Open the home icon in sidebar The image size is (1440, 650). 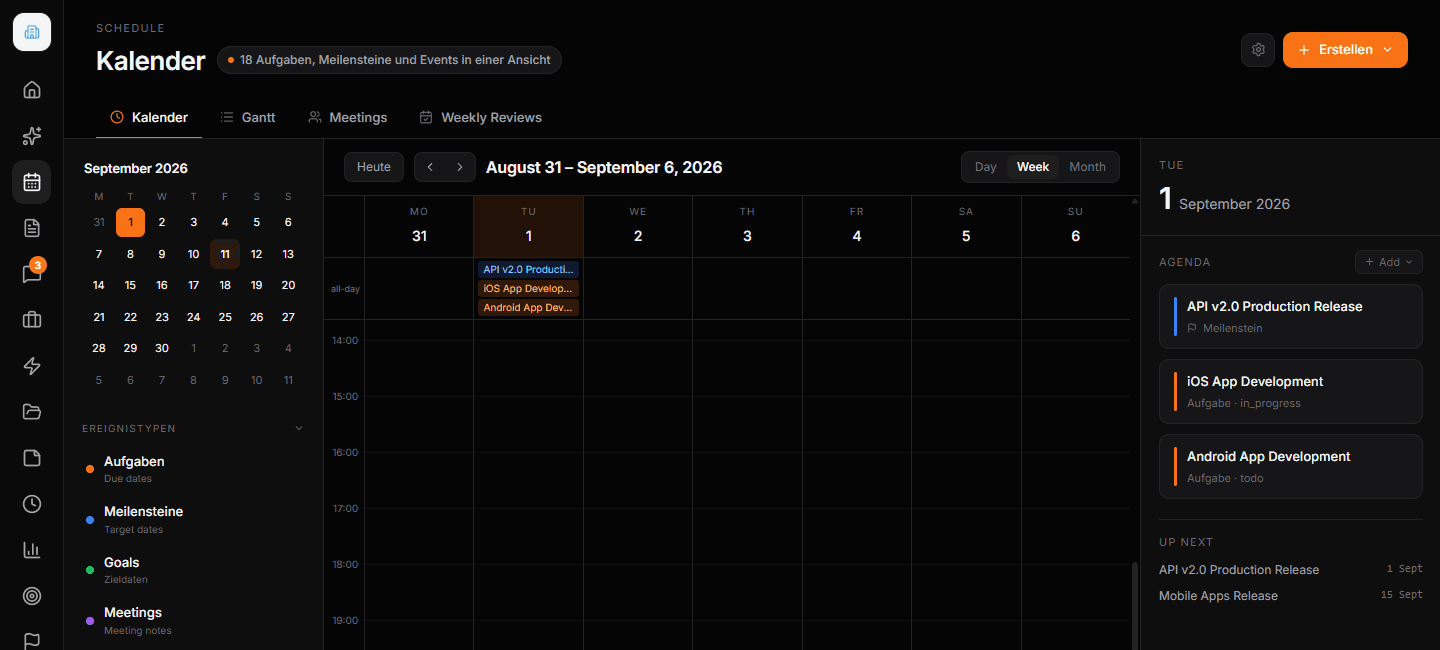point(32,90)
